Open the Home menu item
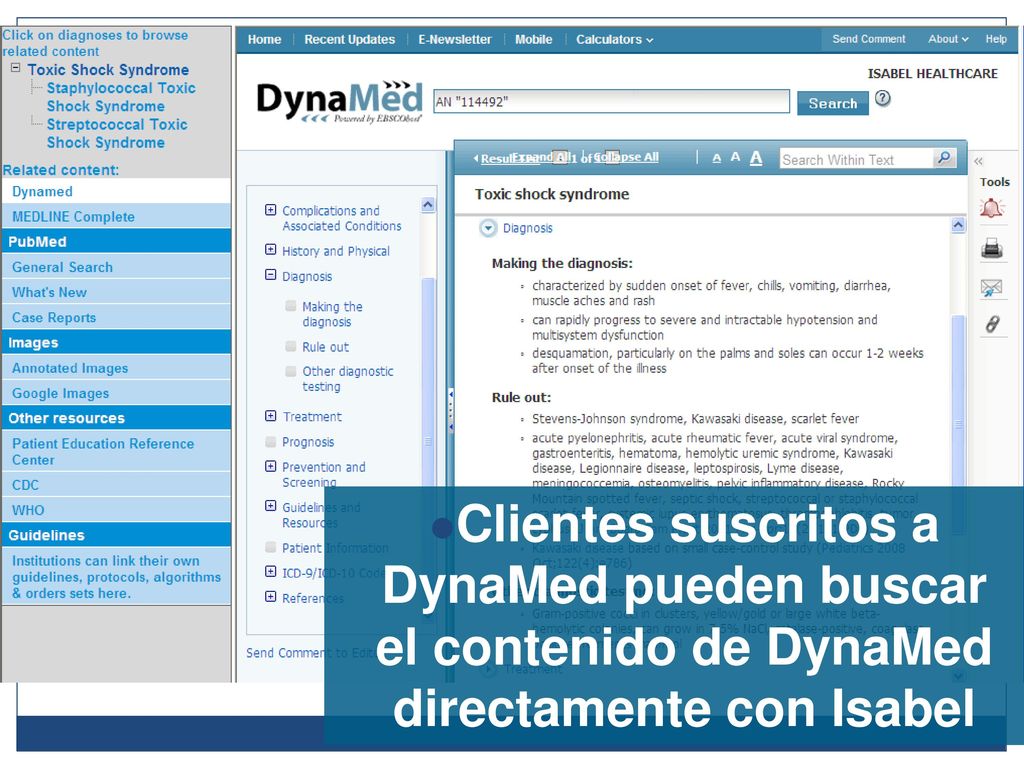 [264, 40]
